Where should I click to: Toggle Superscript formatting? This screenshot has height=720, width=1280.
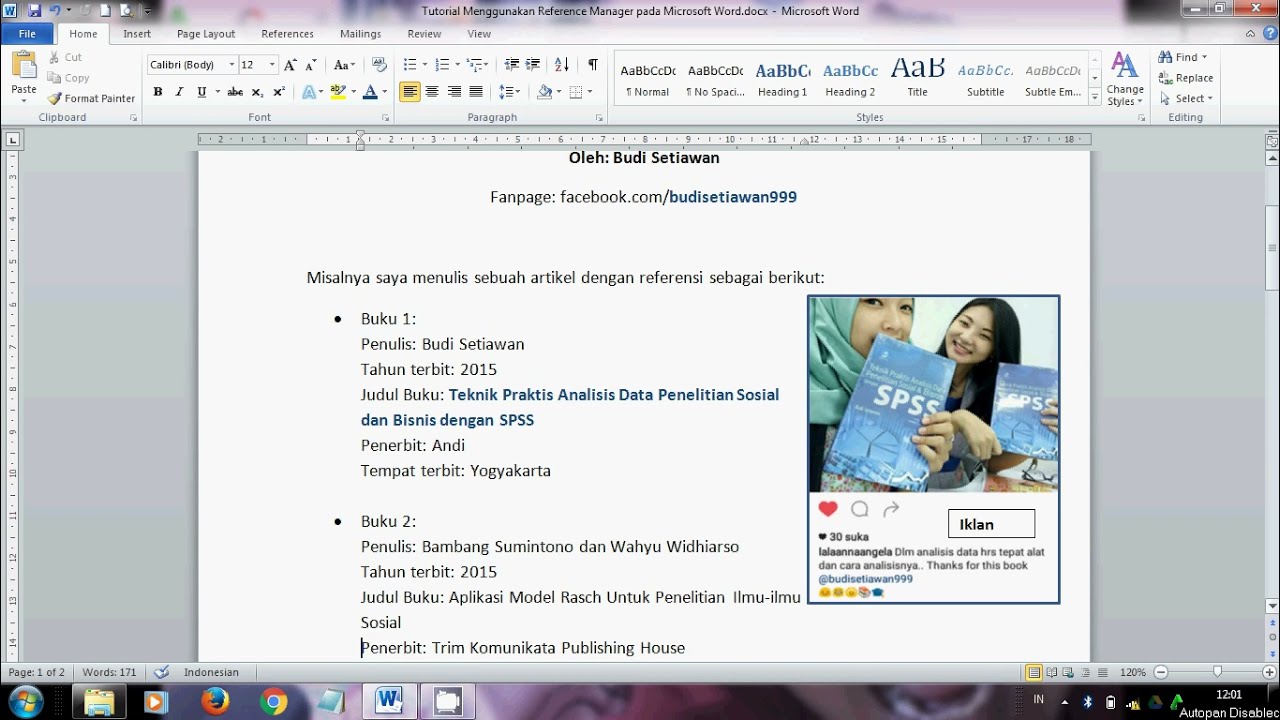point(279,92)
